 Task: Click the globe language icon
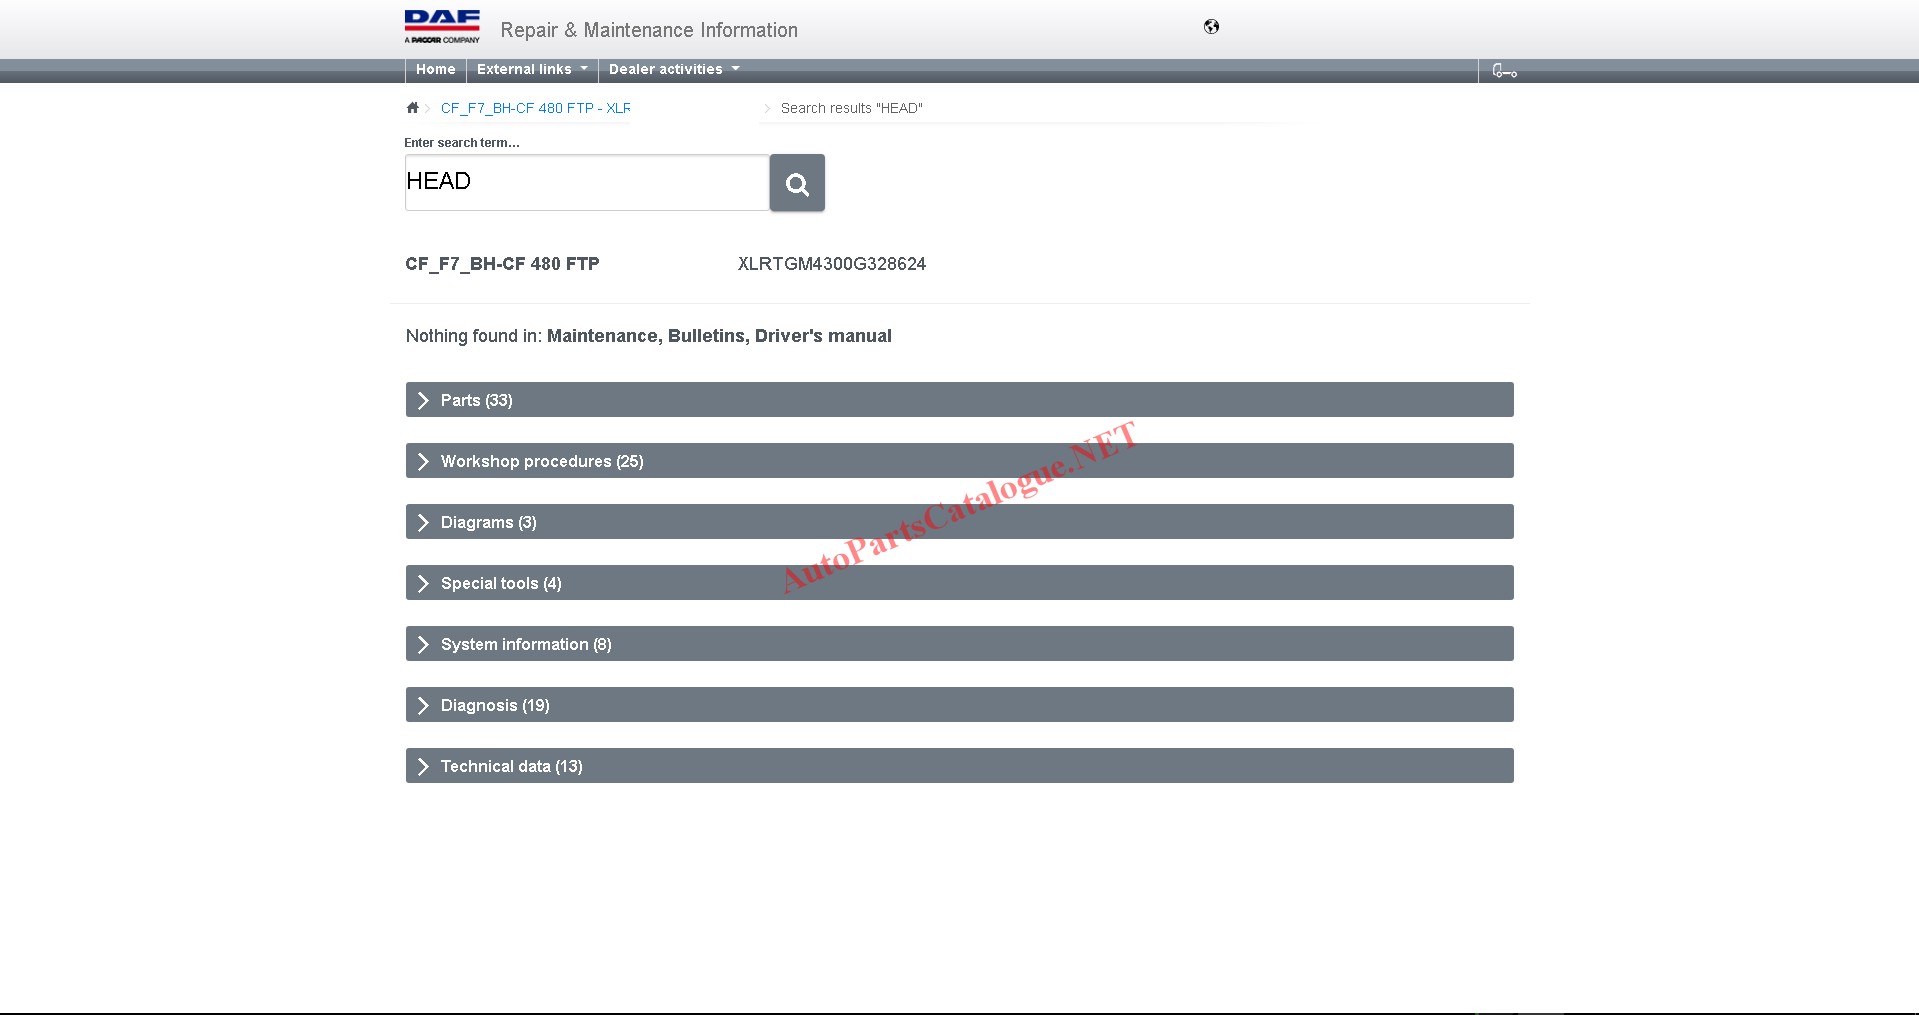[1211, 27]
